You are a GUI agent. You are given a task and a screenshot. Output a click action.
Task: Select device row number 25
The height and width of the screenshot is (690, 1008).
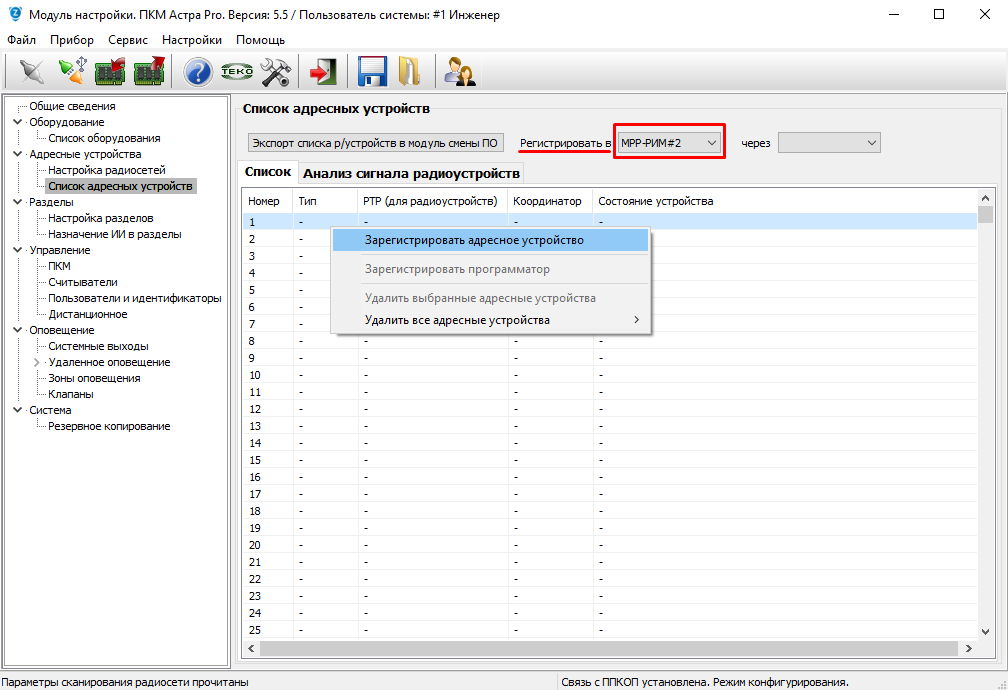tap(609, 630)
